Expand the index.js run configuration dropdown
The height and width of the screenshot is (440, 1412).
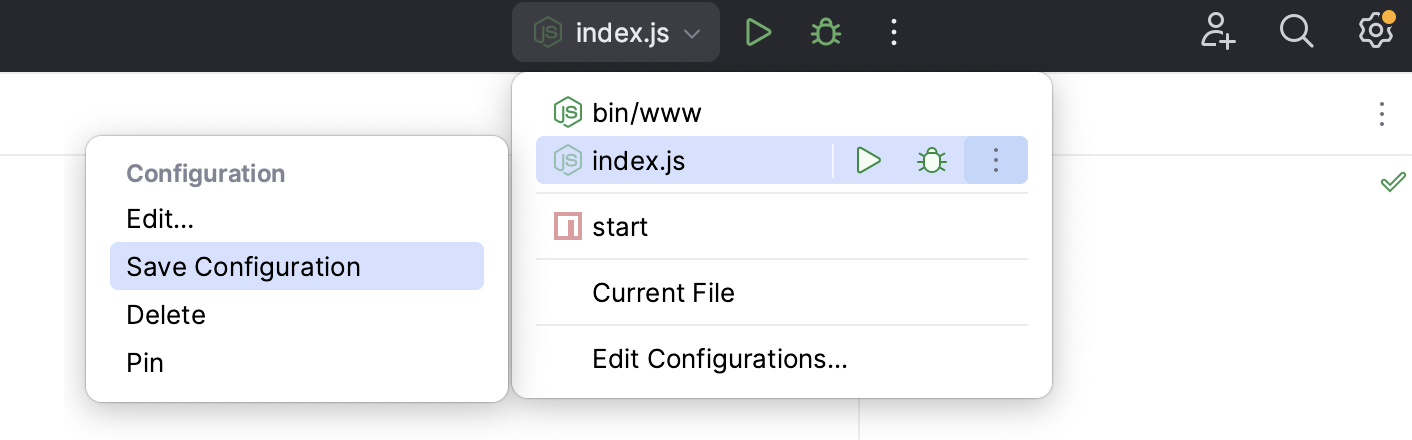[616, 33]
